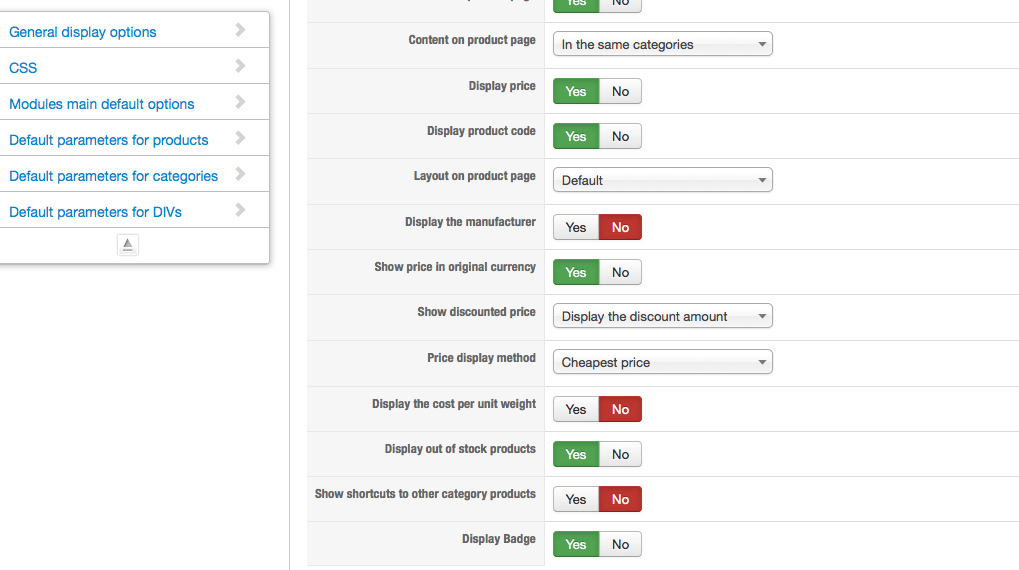1019x570 pixels.
Task: Open the General display options section
Action: click(x=83, y=32)
